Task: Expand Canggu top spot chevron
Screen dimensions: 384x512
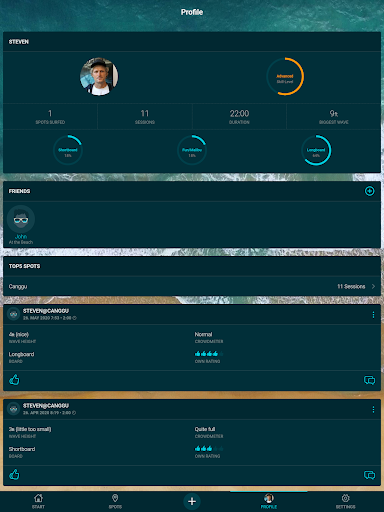Action: coord(373,286)
